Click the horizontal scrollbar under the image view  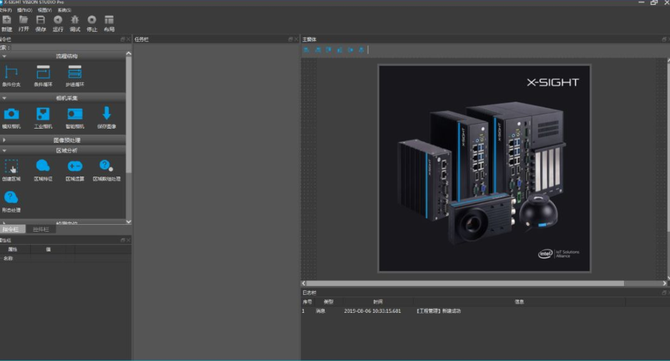[x=465, y=283]
